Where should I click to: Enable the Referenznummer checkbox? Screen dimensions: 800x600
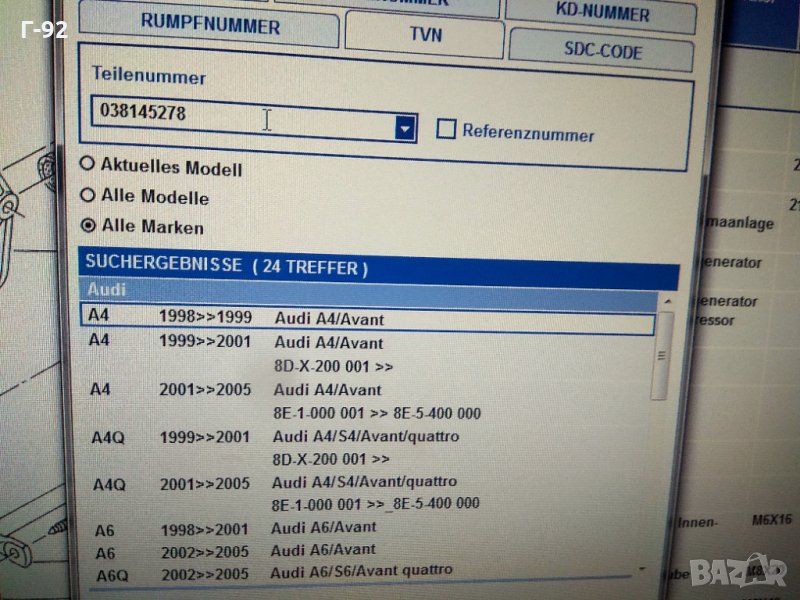447,130
